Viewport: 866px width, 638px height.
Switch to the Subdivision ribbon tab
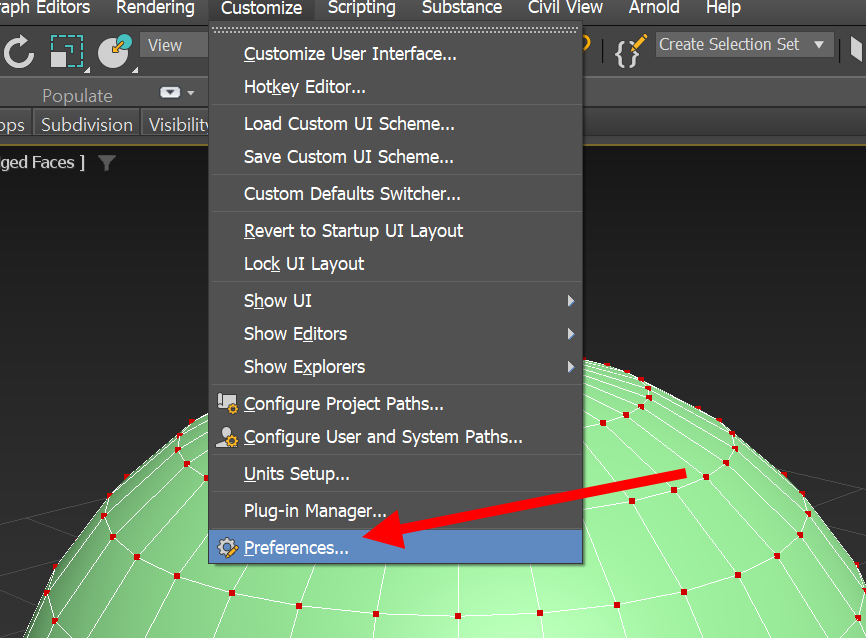coord(87,124)
